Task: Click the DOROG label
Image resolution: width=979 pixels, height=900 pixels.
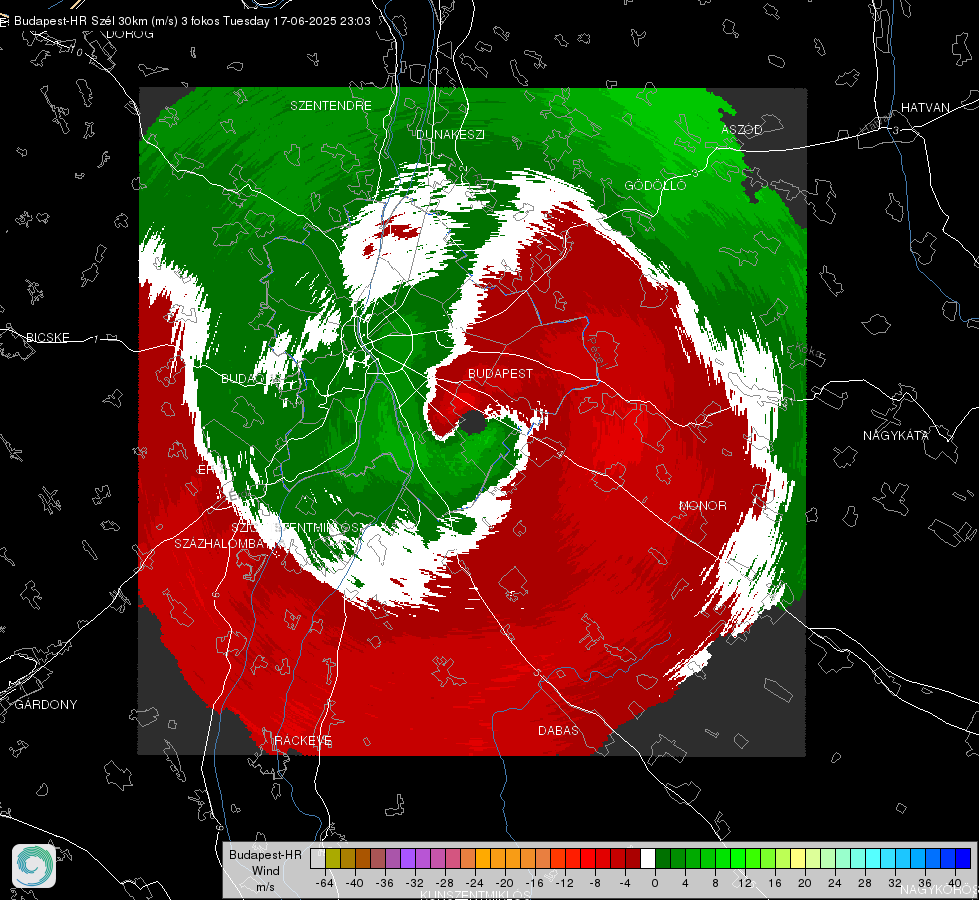Action: click(130, 34)
